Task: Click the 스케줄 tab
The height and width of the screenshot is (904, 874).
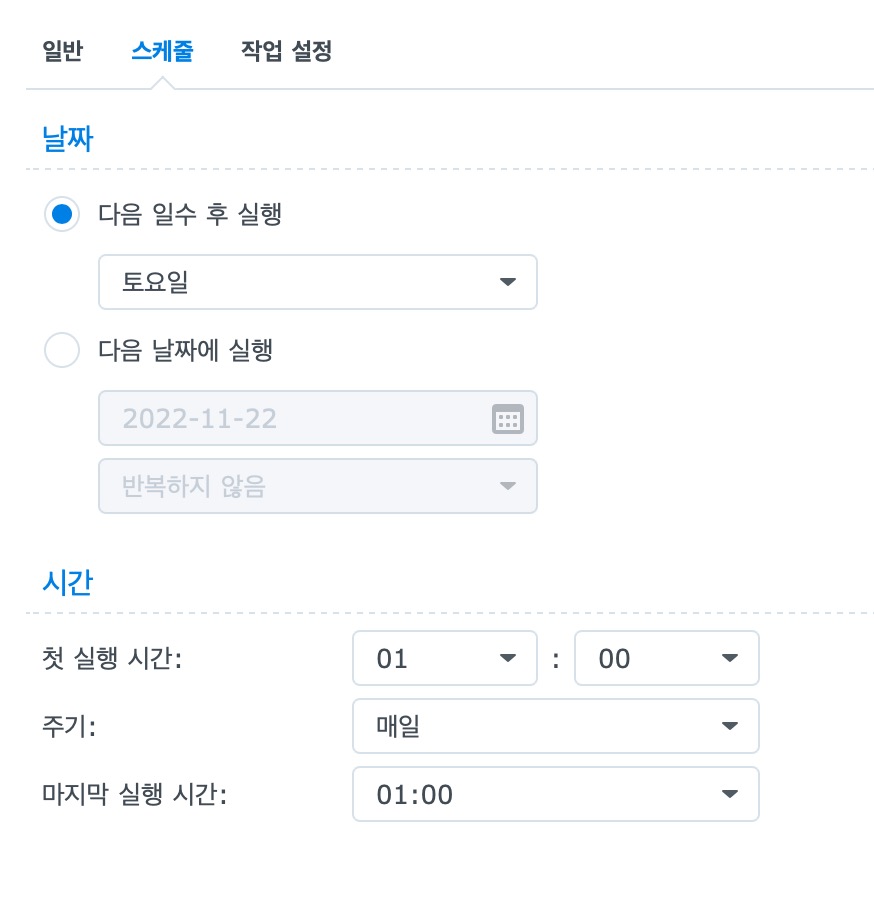Action: click(162, 51)
